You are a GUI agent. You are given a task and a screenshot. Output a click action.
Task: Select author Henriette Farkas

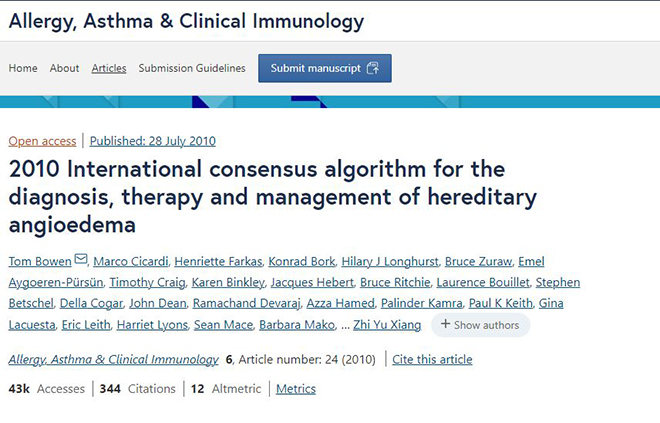pos(218,261)
